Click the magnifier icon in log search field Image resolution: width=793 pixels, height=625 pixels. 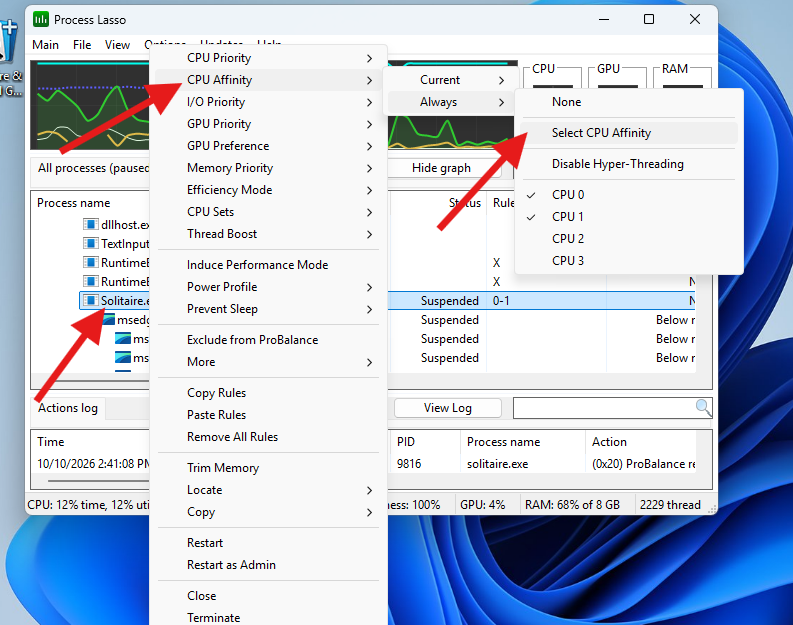pos(703,407)
